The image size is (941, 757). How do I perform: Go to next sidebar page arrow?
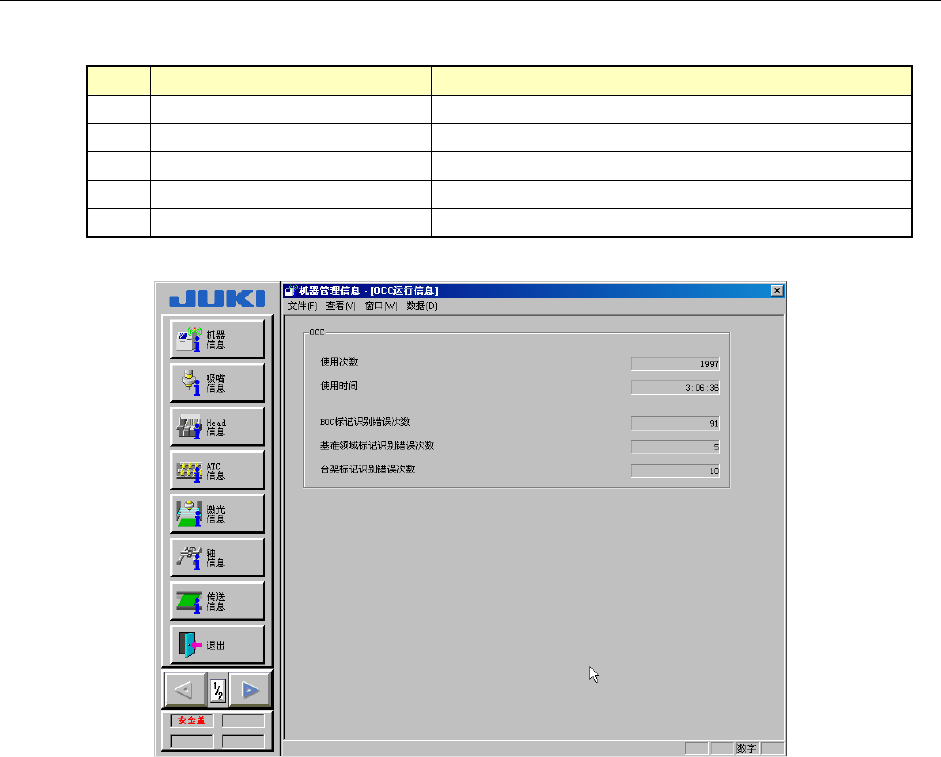pos(250,690)
